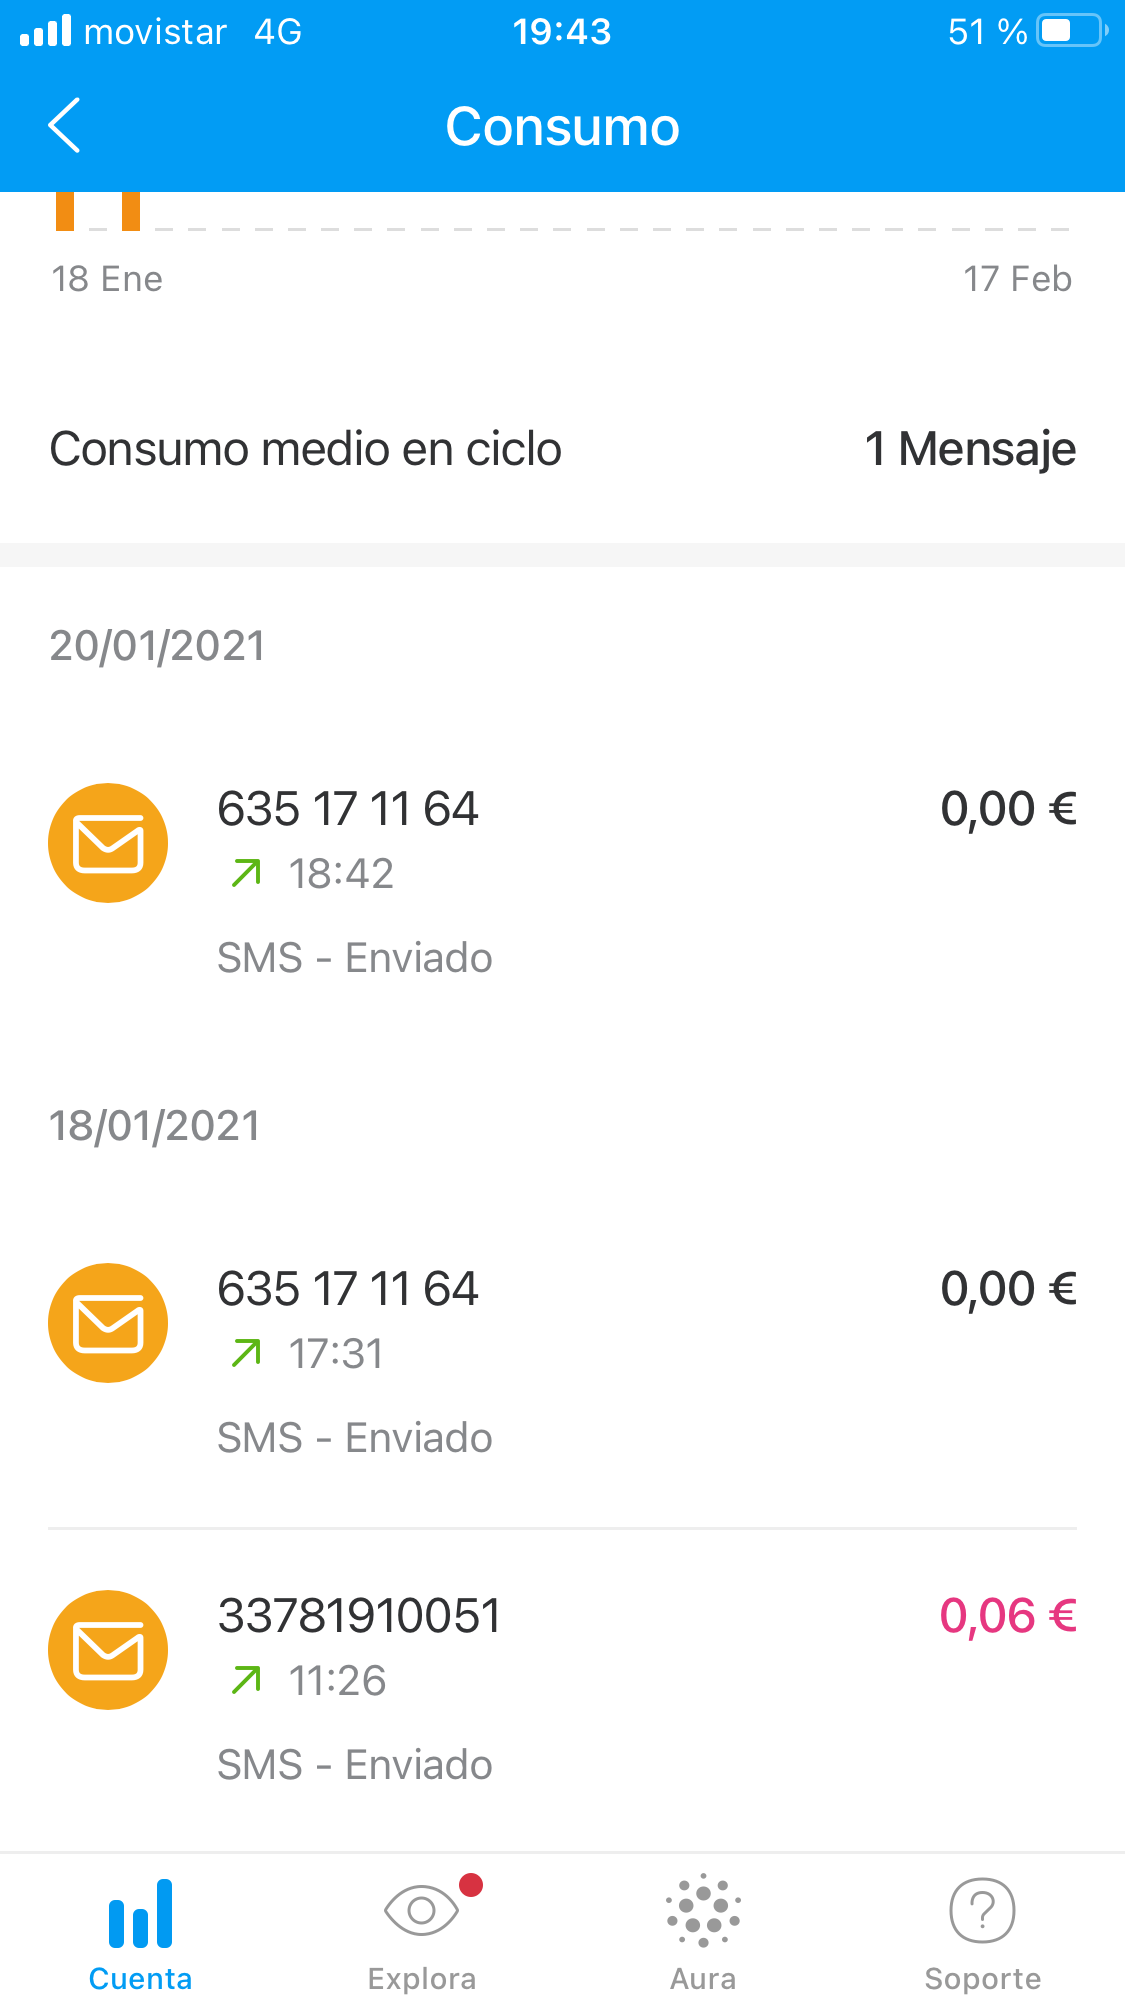Tap the 1 Mensaje value
Viewport: 1125px width, 2001px height.
pyautogui.click(x=970, y=449)
